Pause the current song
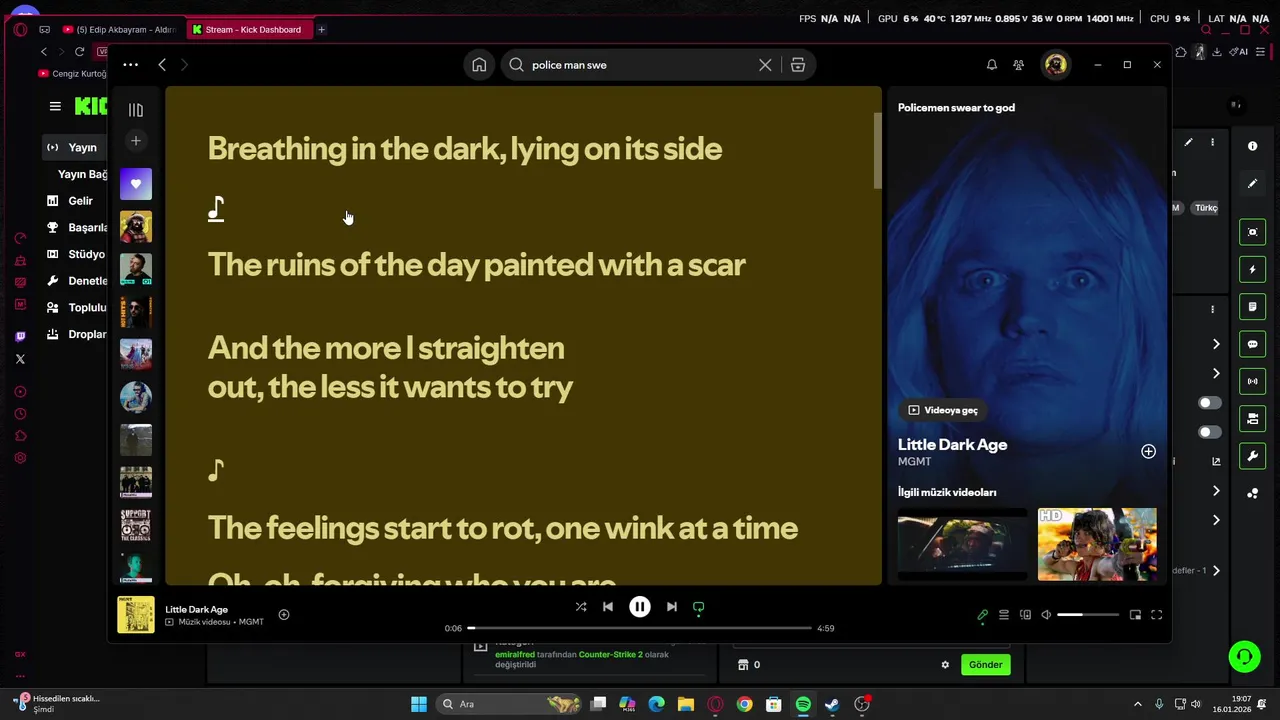Image resolution: width=1280 pixels, height=720 pixels. click(640, 607)
